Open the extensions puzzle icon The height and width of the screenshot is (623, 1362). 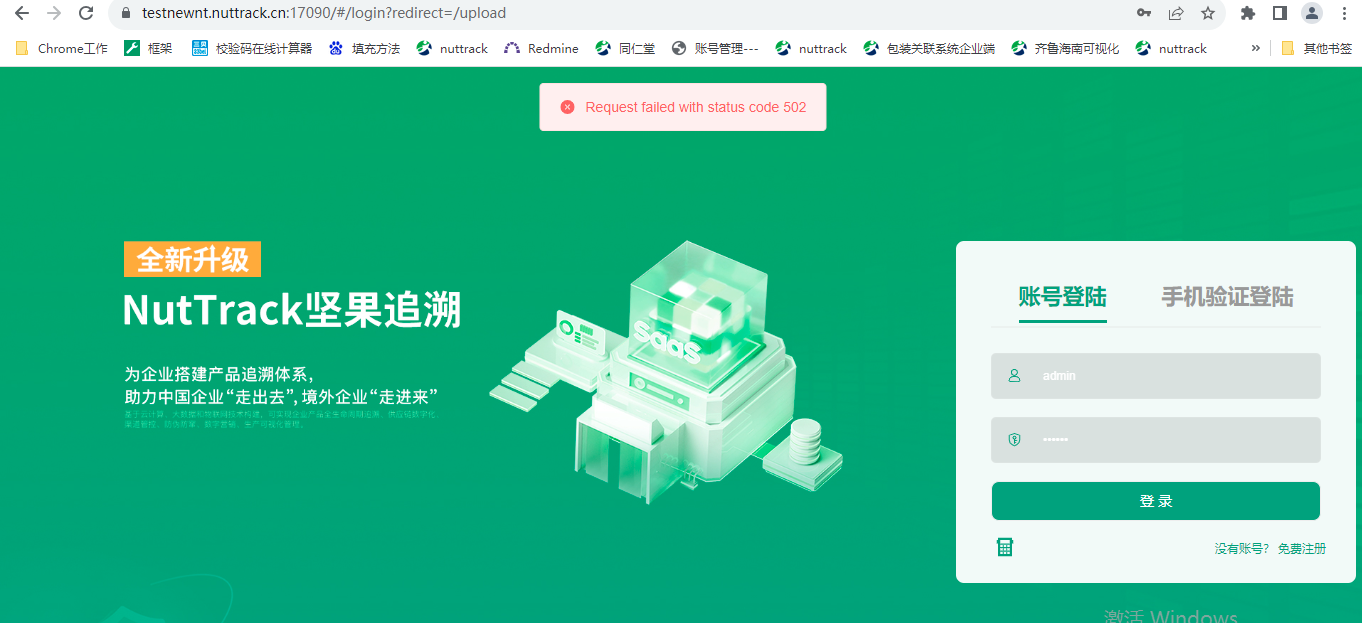point(1248,13)
